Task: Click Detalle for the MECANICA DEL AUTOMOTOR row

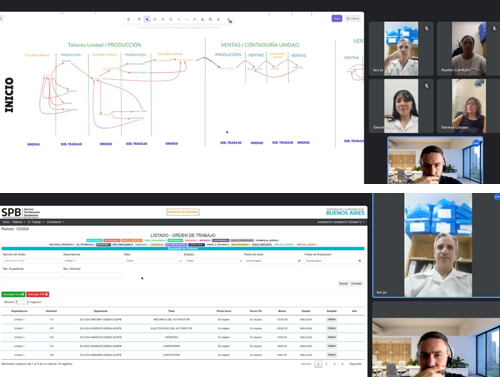Action: pyautogui.click(x=332, y=319)
